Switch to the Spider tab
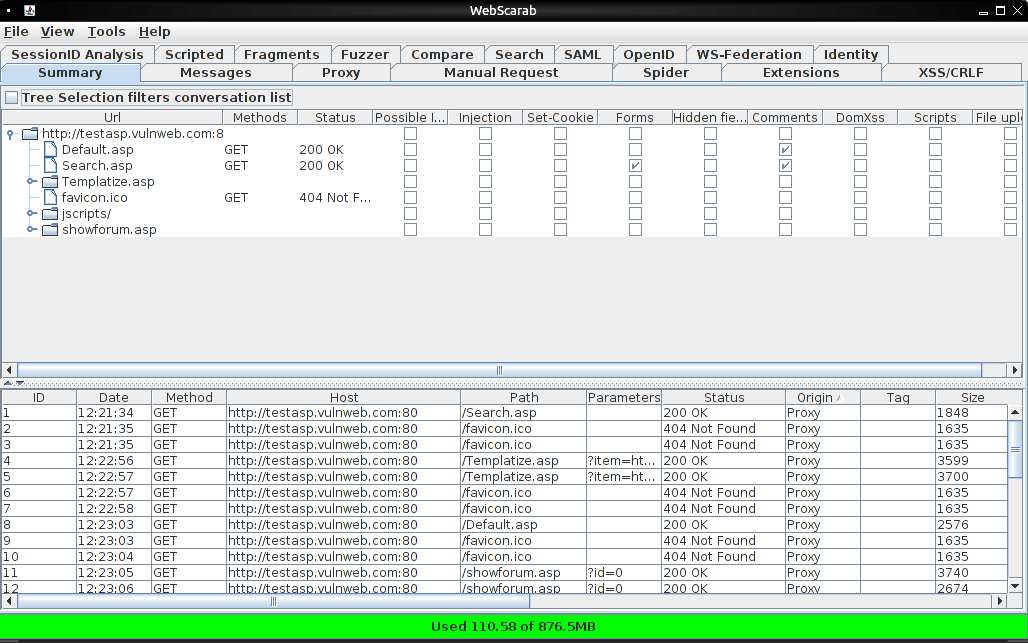The height and width of the screenshot is (643, 1028). click(x=666, y=73)
